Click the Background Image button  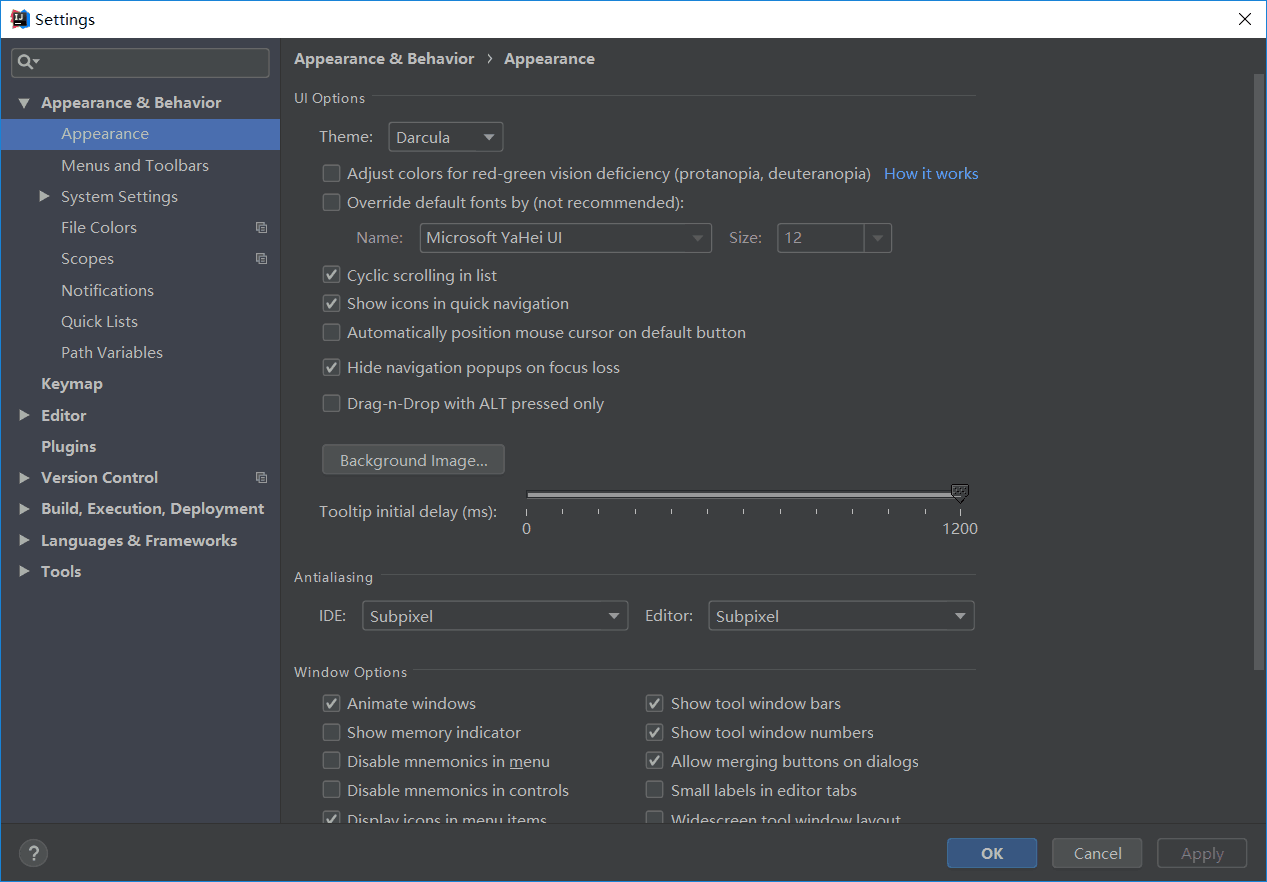[x=413, y=459]
